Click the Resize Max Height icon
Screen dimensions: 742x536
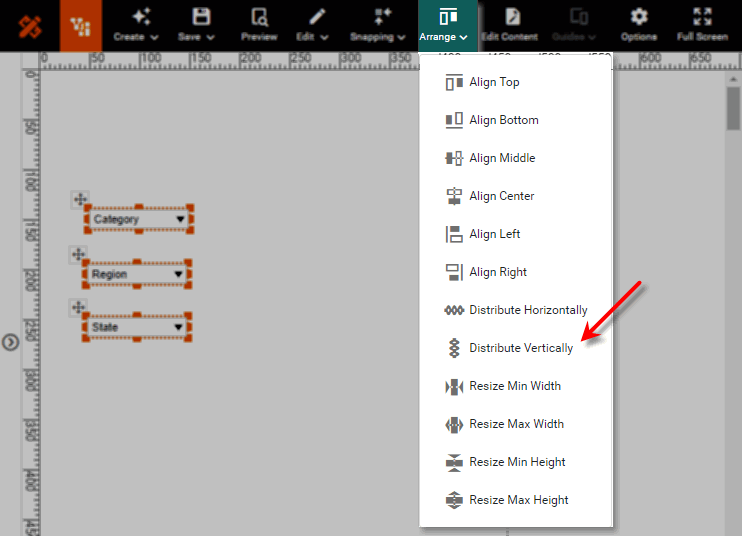point(454,500)
